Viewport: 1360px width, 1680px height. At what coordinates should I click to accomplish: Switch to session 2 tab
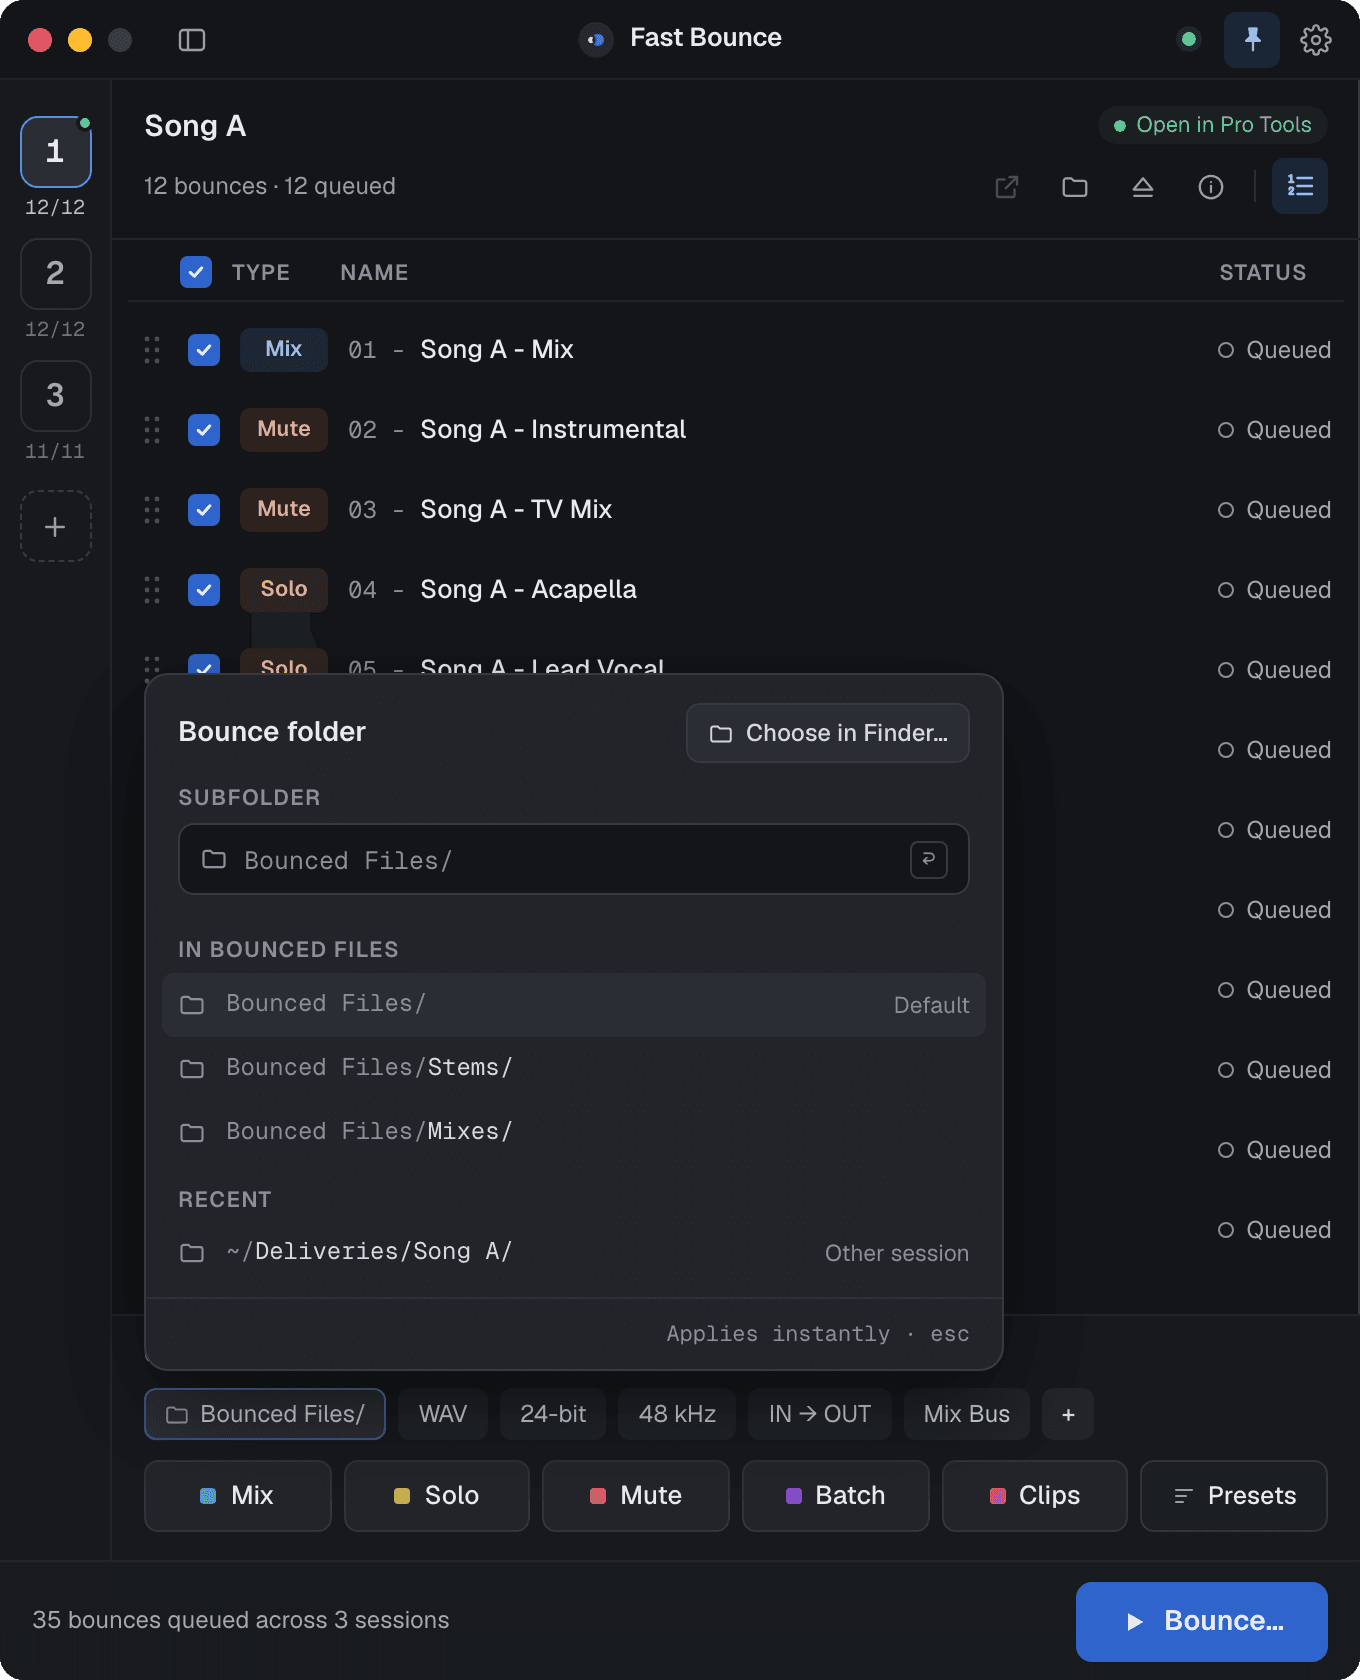tap(56, 274)
